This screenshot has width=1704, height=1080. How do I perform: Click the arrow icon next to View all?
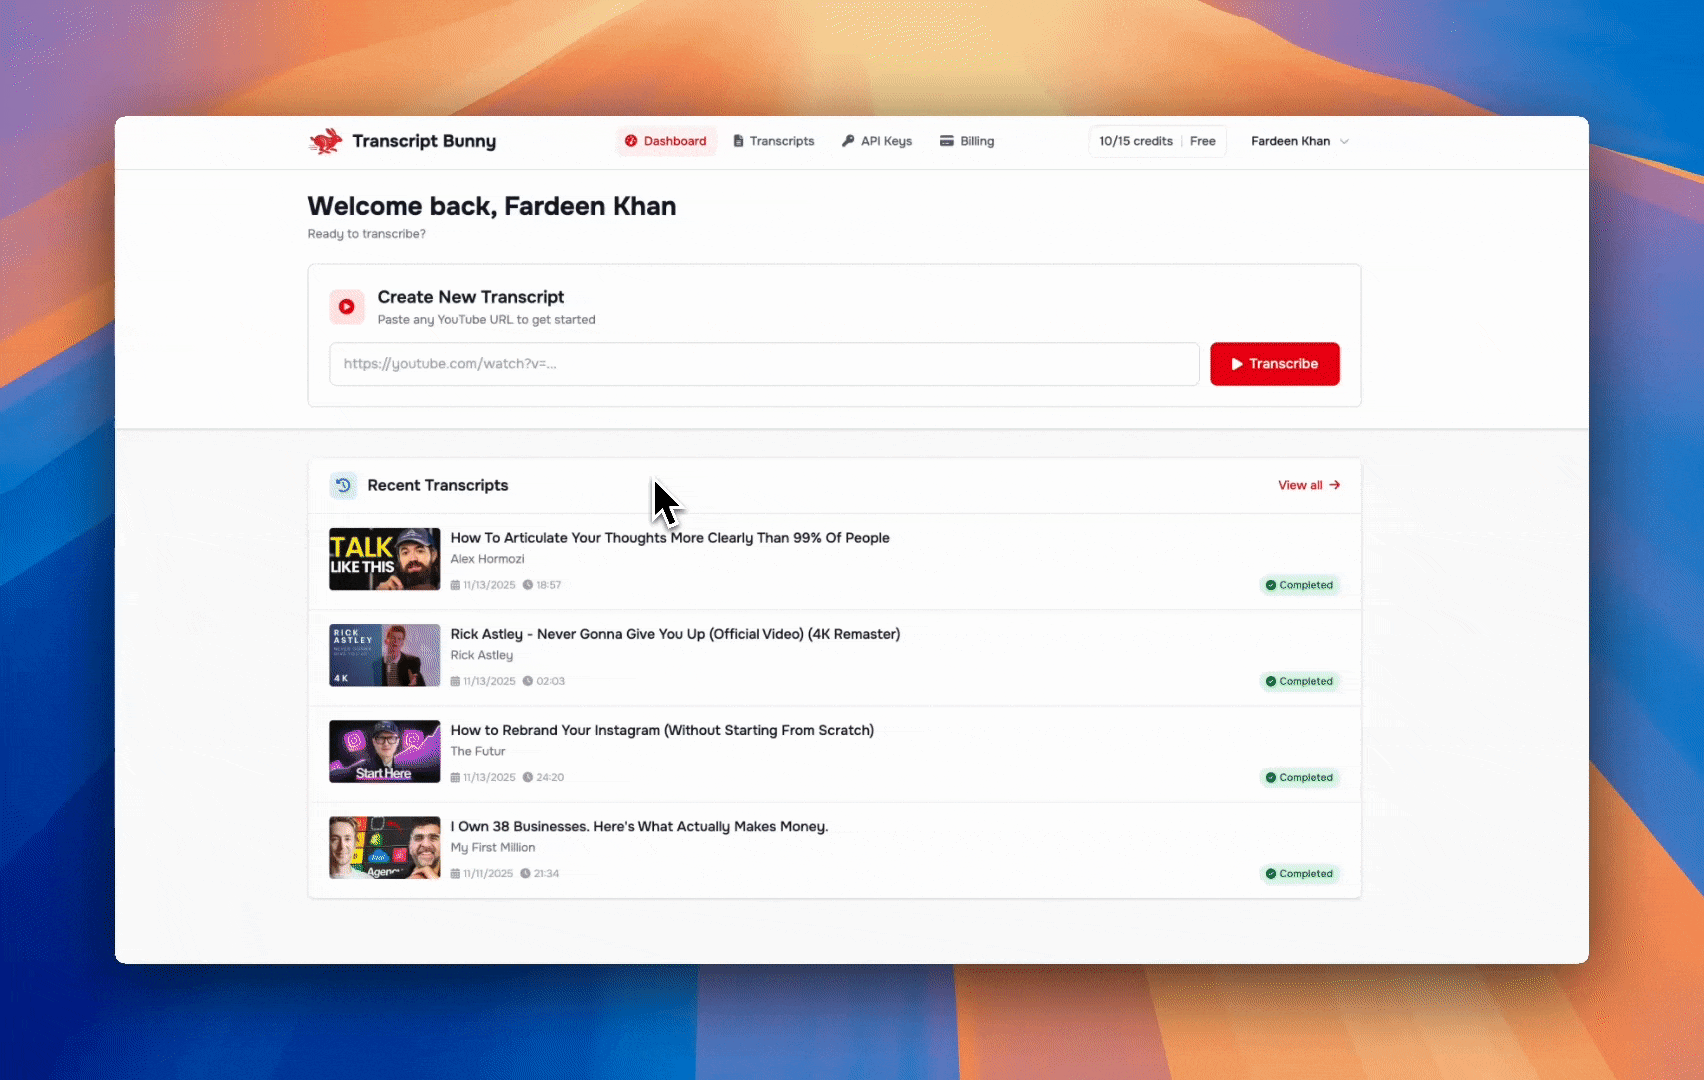pos(1335,485)
